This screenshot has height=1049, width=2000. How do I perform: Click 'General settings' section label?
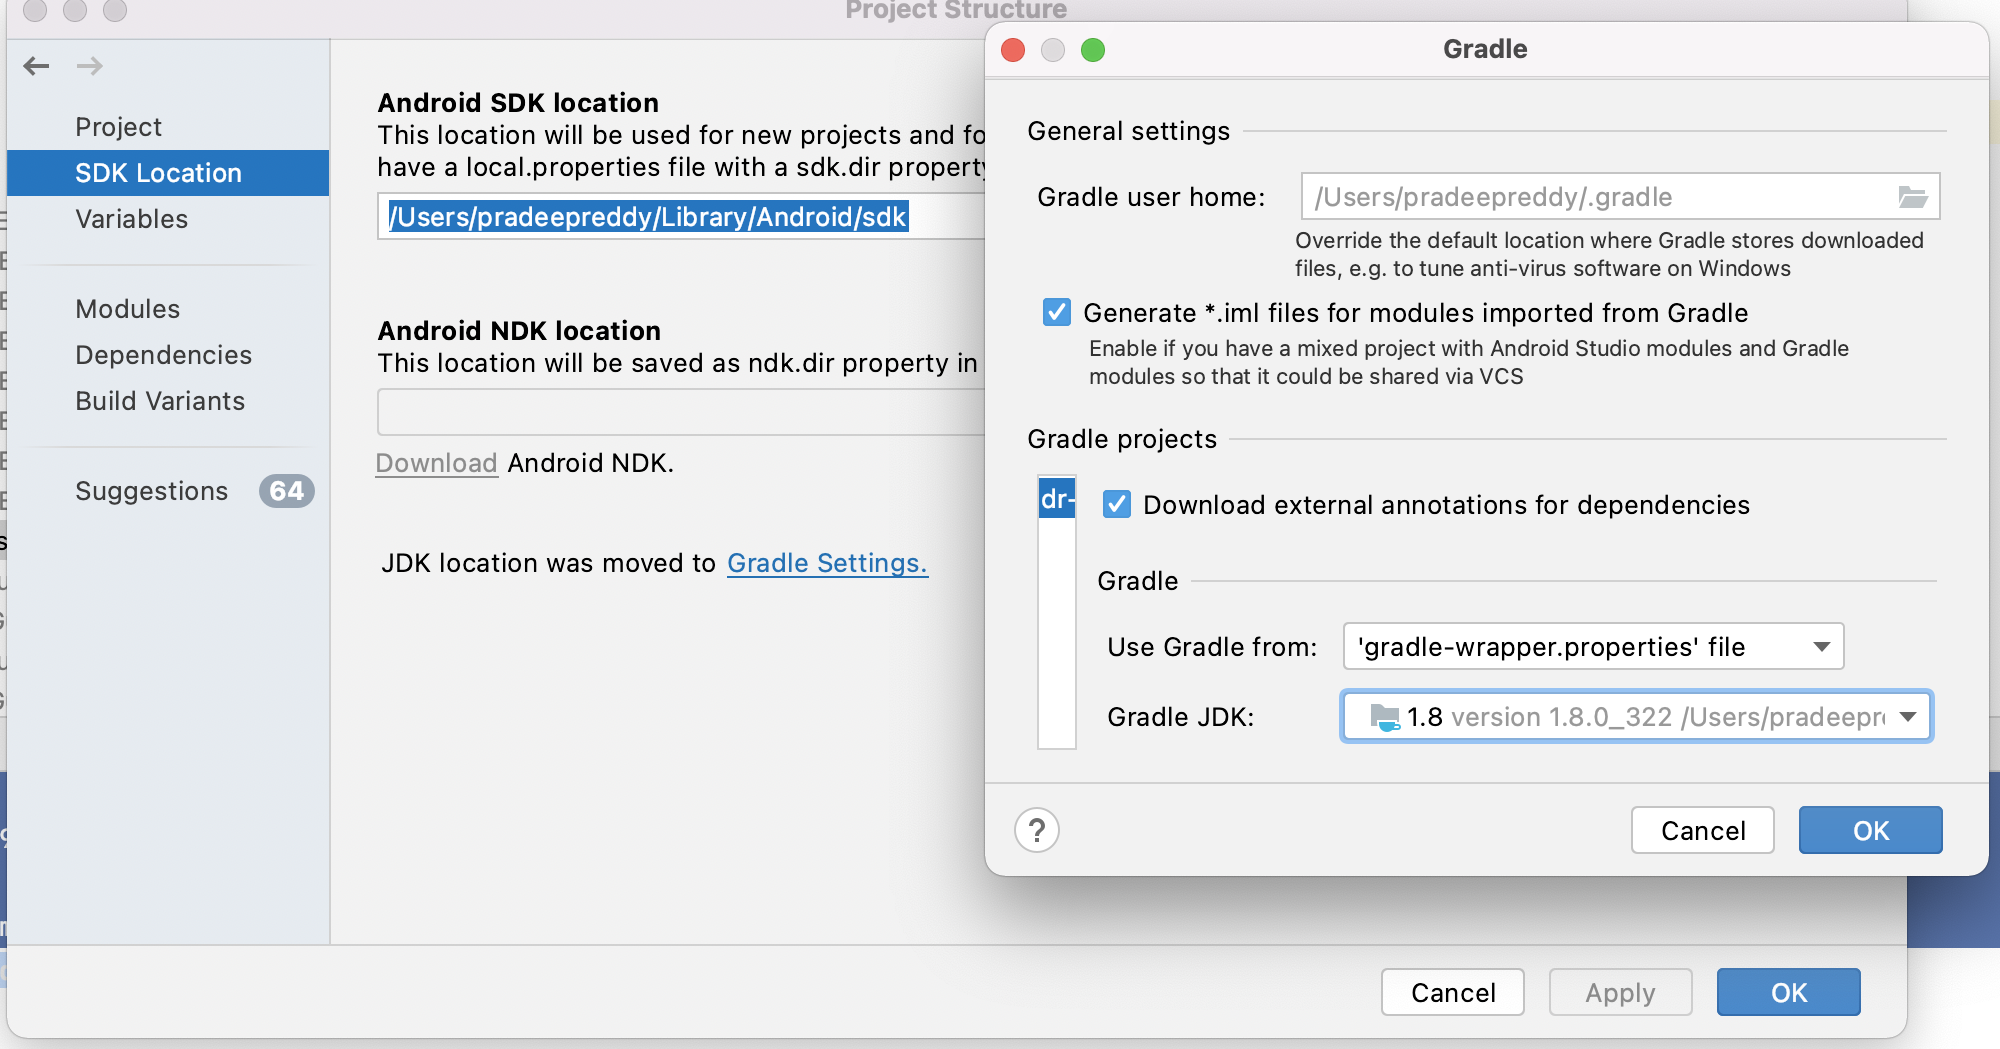(x=1128, y=131)
